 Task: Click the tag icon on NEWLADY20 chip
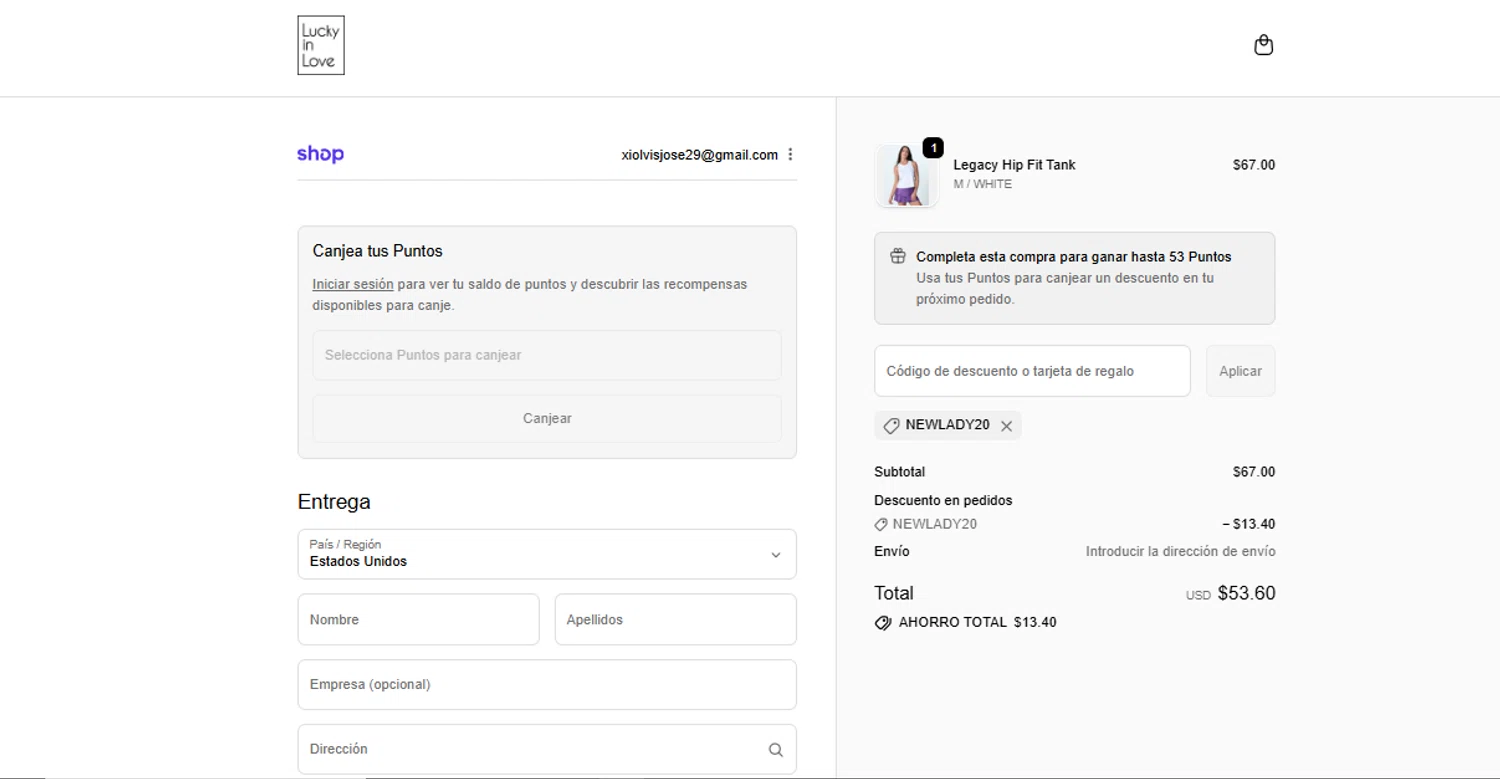891,426
